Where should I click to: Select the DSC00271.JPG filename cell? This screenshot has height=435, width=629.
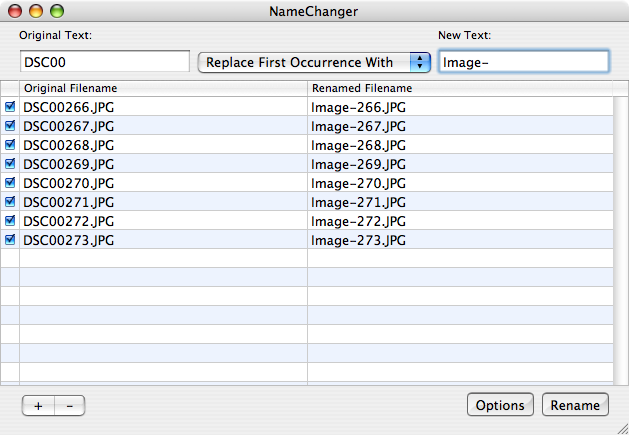pyautogui.click(x=69, y=202)
